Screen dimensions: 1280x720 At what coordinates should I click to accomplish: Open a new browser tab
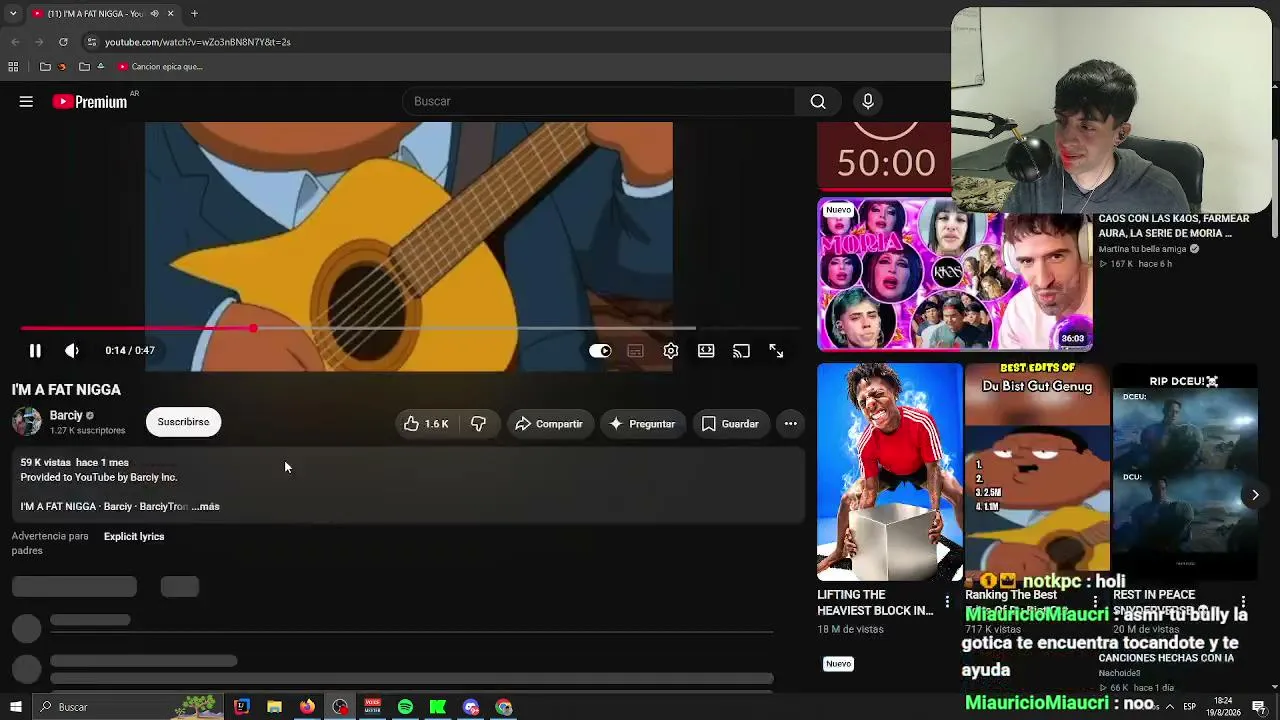(194, 14)
